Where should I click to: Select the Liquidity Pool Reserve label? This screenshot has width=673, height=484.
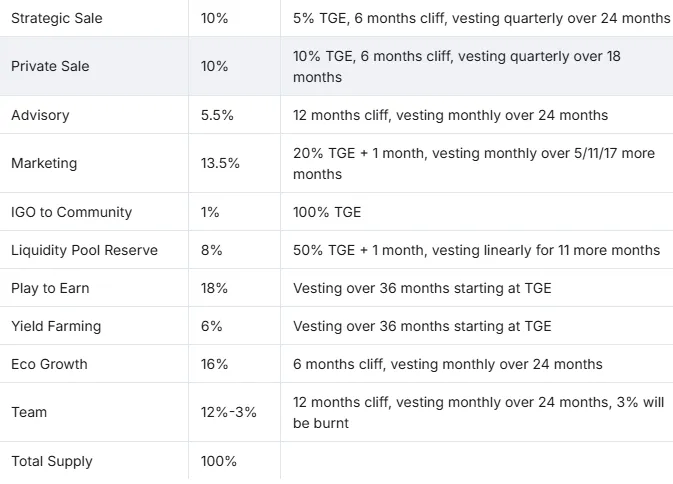pyautogui.click(x=84, y=250)
